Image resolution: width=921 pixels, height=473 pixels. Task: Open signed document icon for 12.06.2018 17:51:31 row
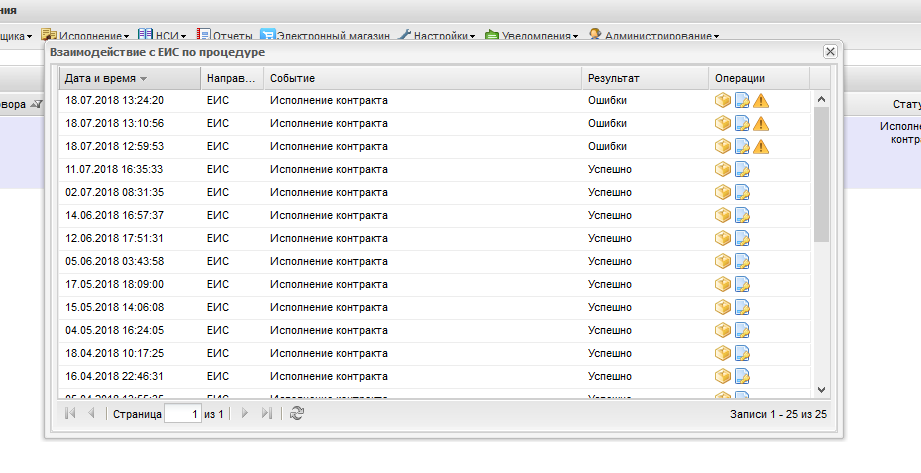pos(742,238)
